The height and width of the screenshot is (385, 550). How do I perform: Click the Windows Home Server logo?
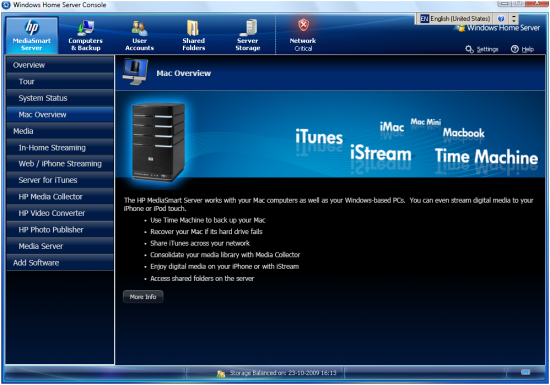[498, 28]
